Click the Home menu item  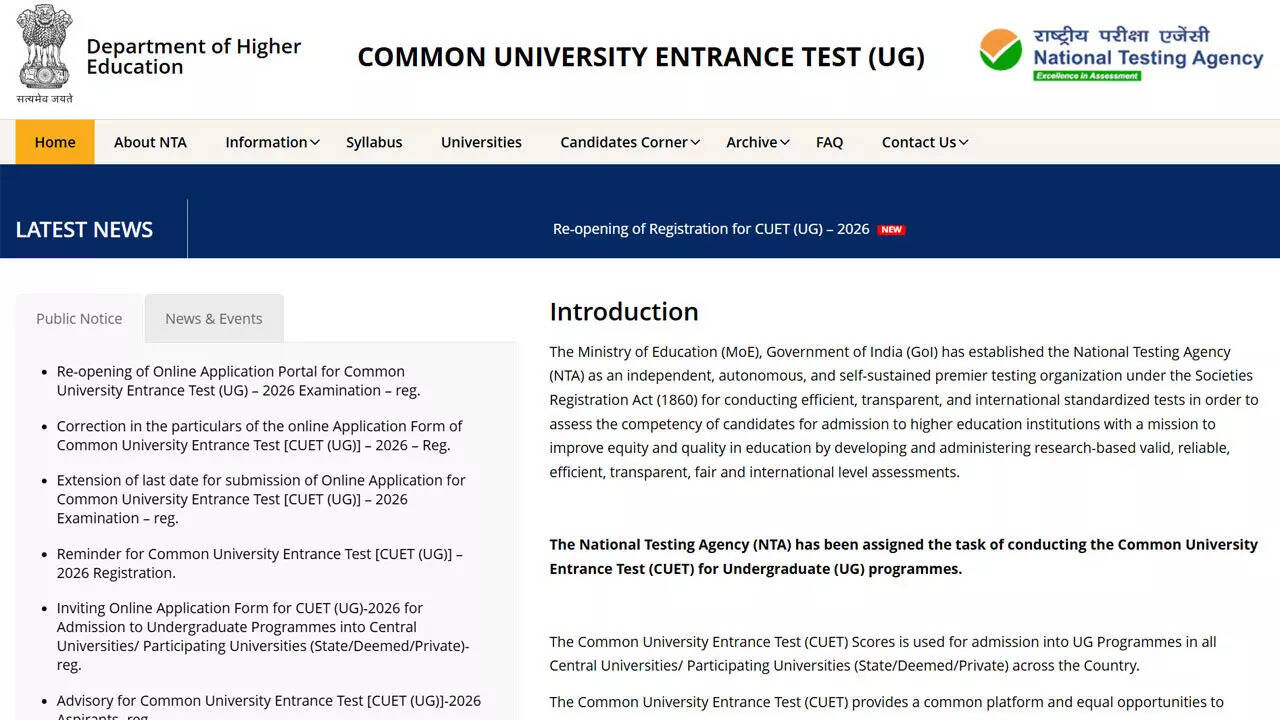coord(54,142)
